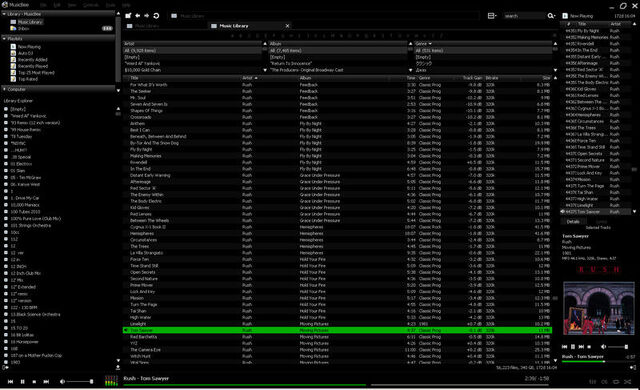Screen dimensions: 640x390
Task: Select Music Library in the left sidebar
Action: [30, 22]
